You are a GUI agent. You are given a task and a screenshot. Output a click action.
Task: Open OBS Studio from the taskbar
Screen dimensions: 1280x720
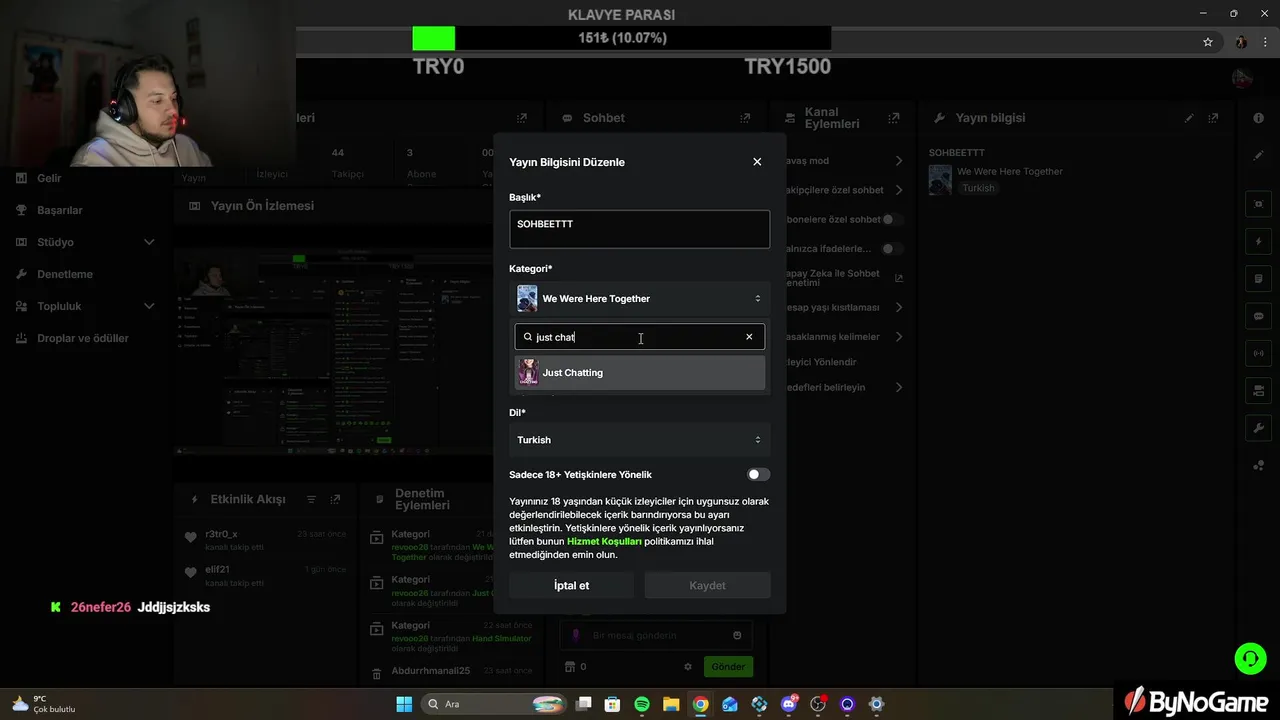[x=818, y=704]
